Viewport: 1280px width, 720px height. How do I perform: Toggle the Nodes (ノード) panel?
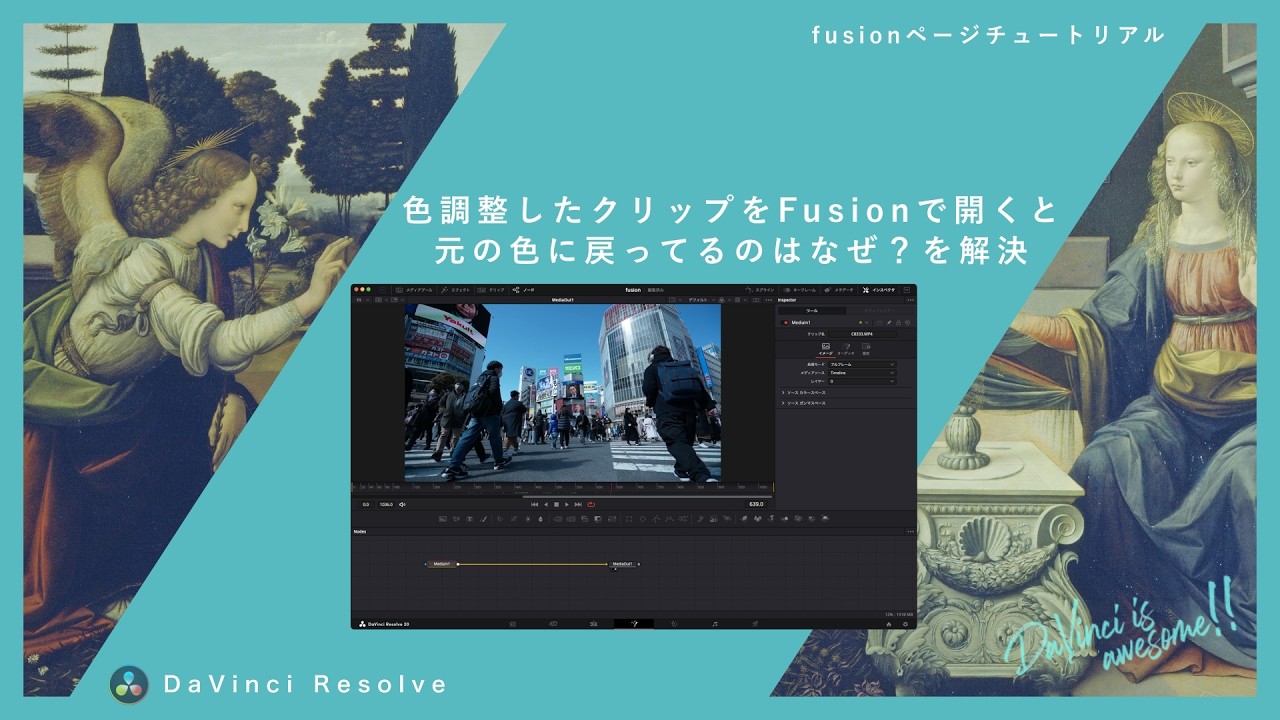click(524, 290)
